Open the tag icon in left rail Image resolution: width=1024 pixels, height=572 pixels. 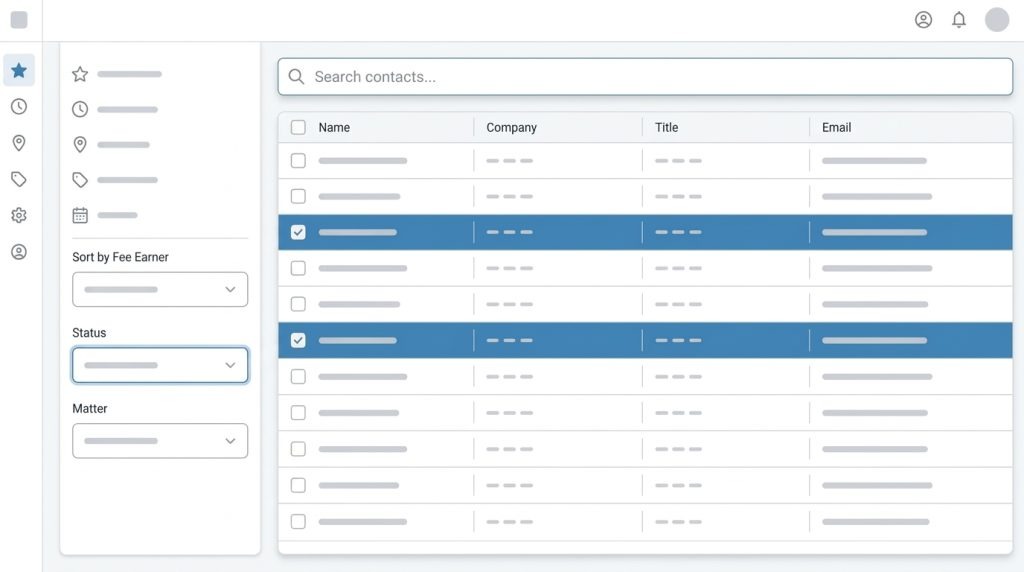(x=19, y=179)
